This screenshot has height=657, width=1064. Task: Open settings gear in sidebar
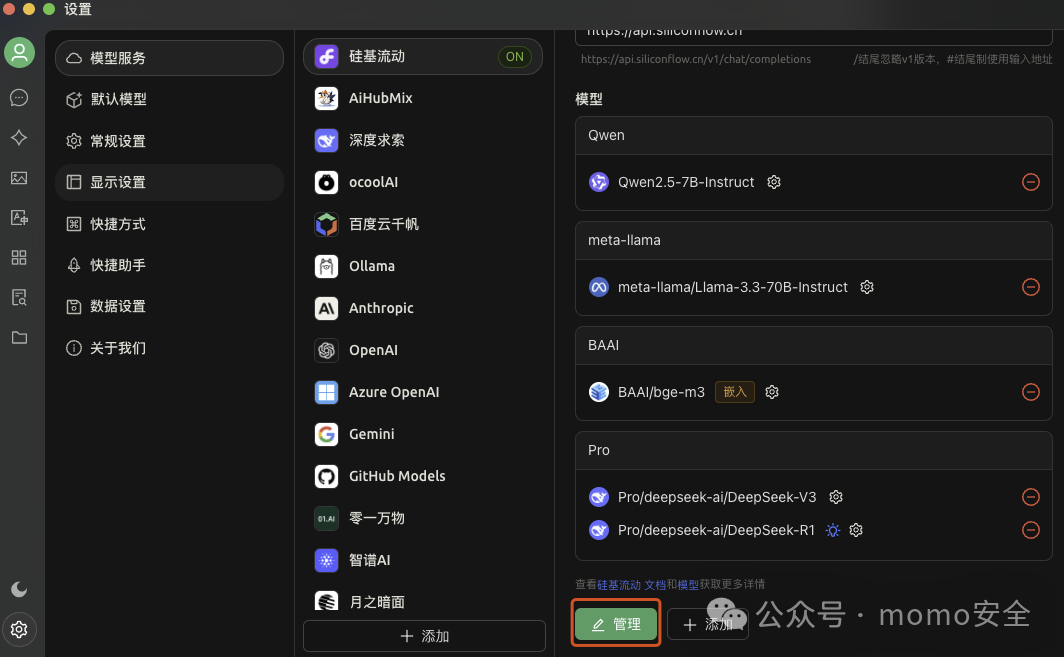pyautogui.click(x=19, y=630)
